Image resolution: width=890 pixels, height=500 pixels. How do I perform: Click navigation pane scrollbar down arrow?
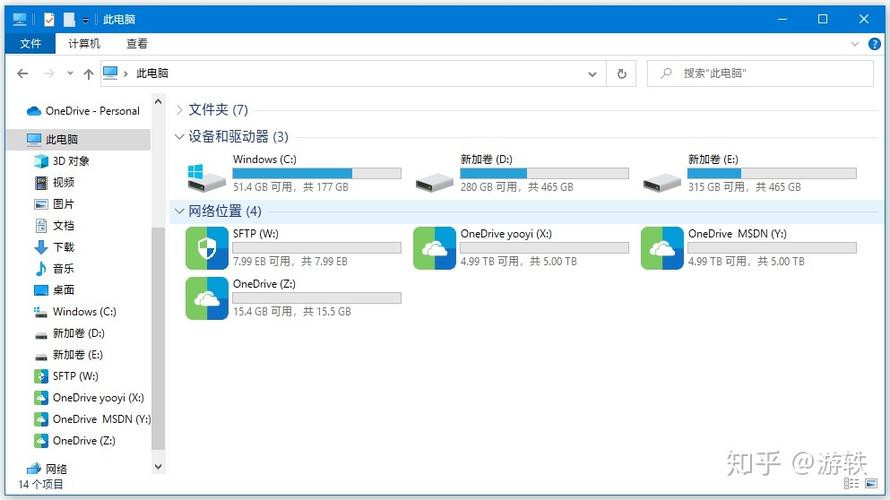158,467
